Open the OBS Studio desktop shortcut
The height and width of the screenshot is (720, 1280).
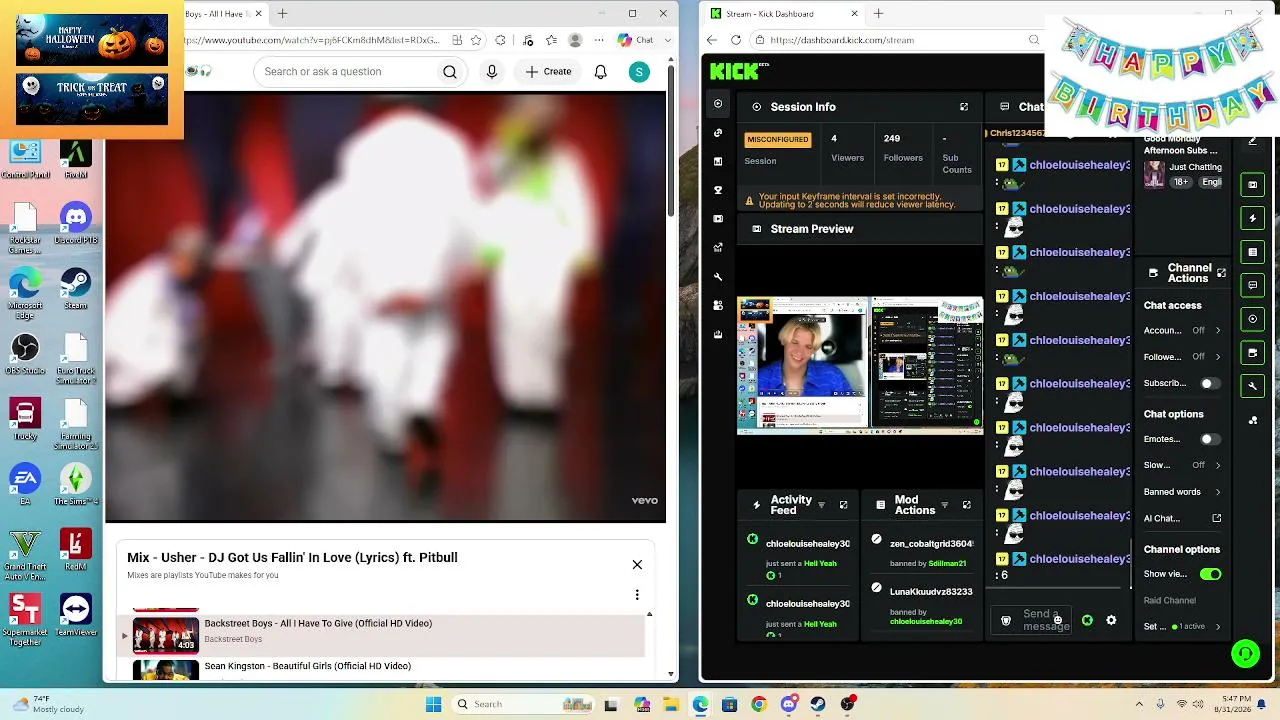25,356
